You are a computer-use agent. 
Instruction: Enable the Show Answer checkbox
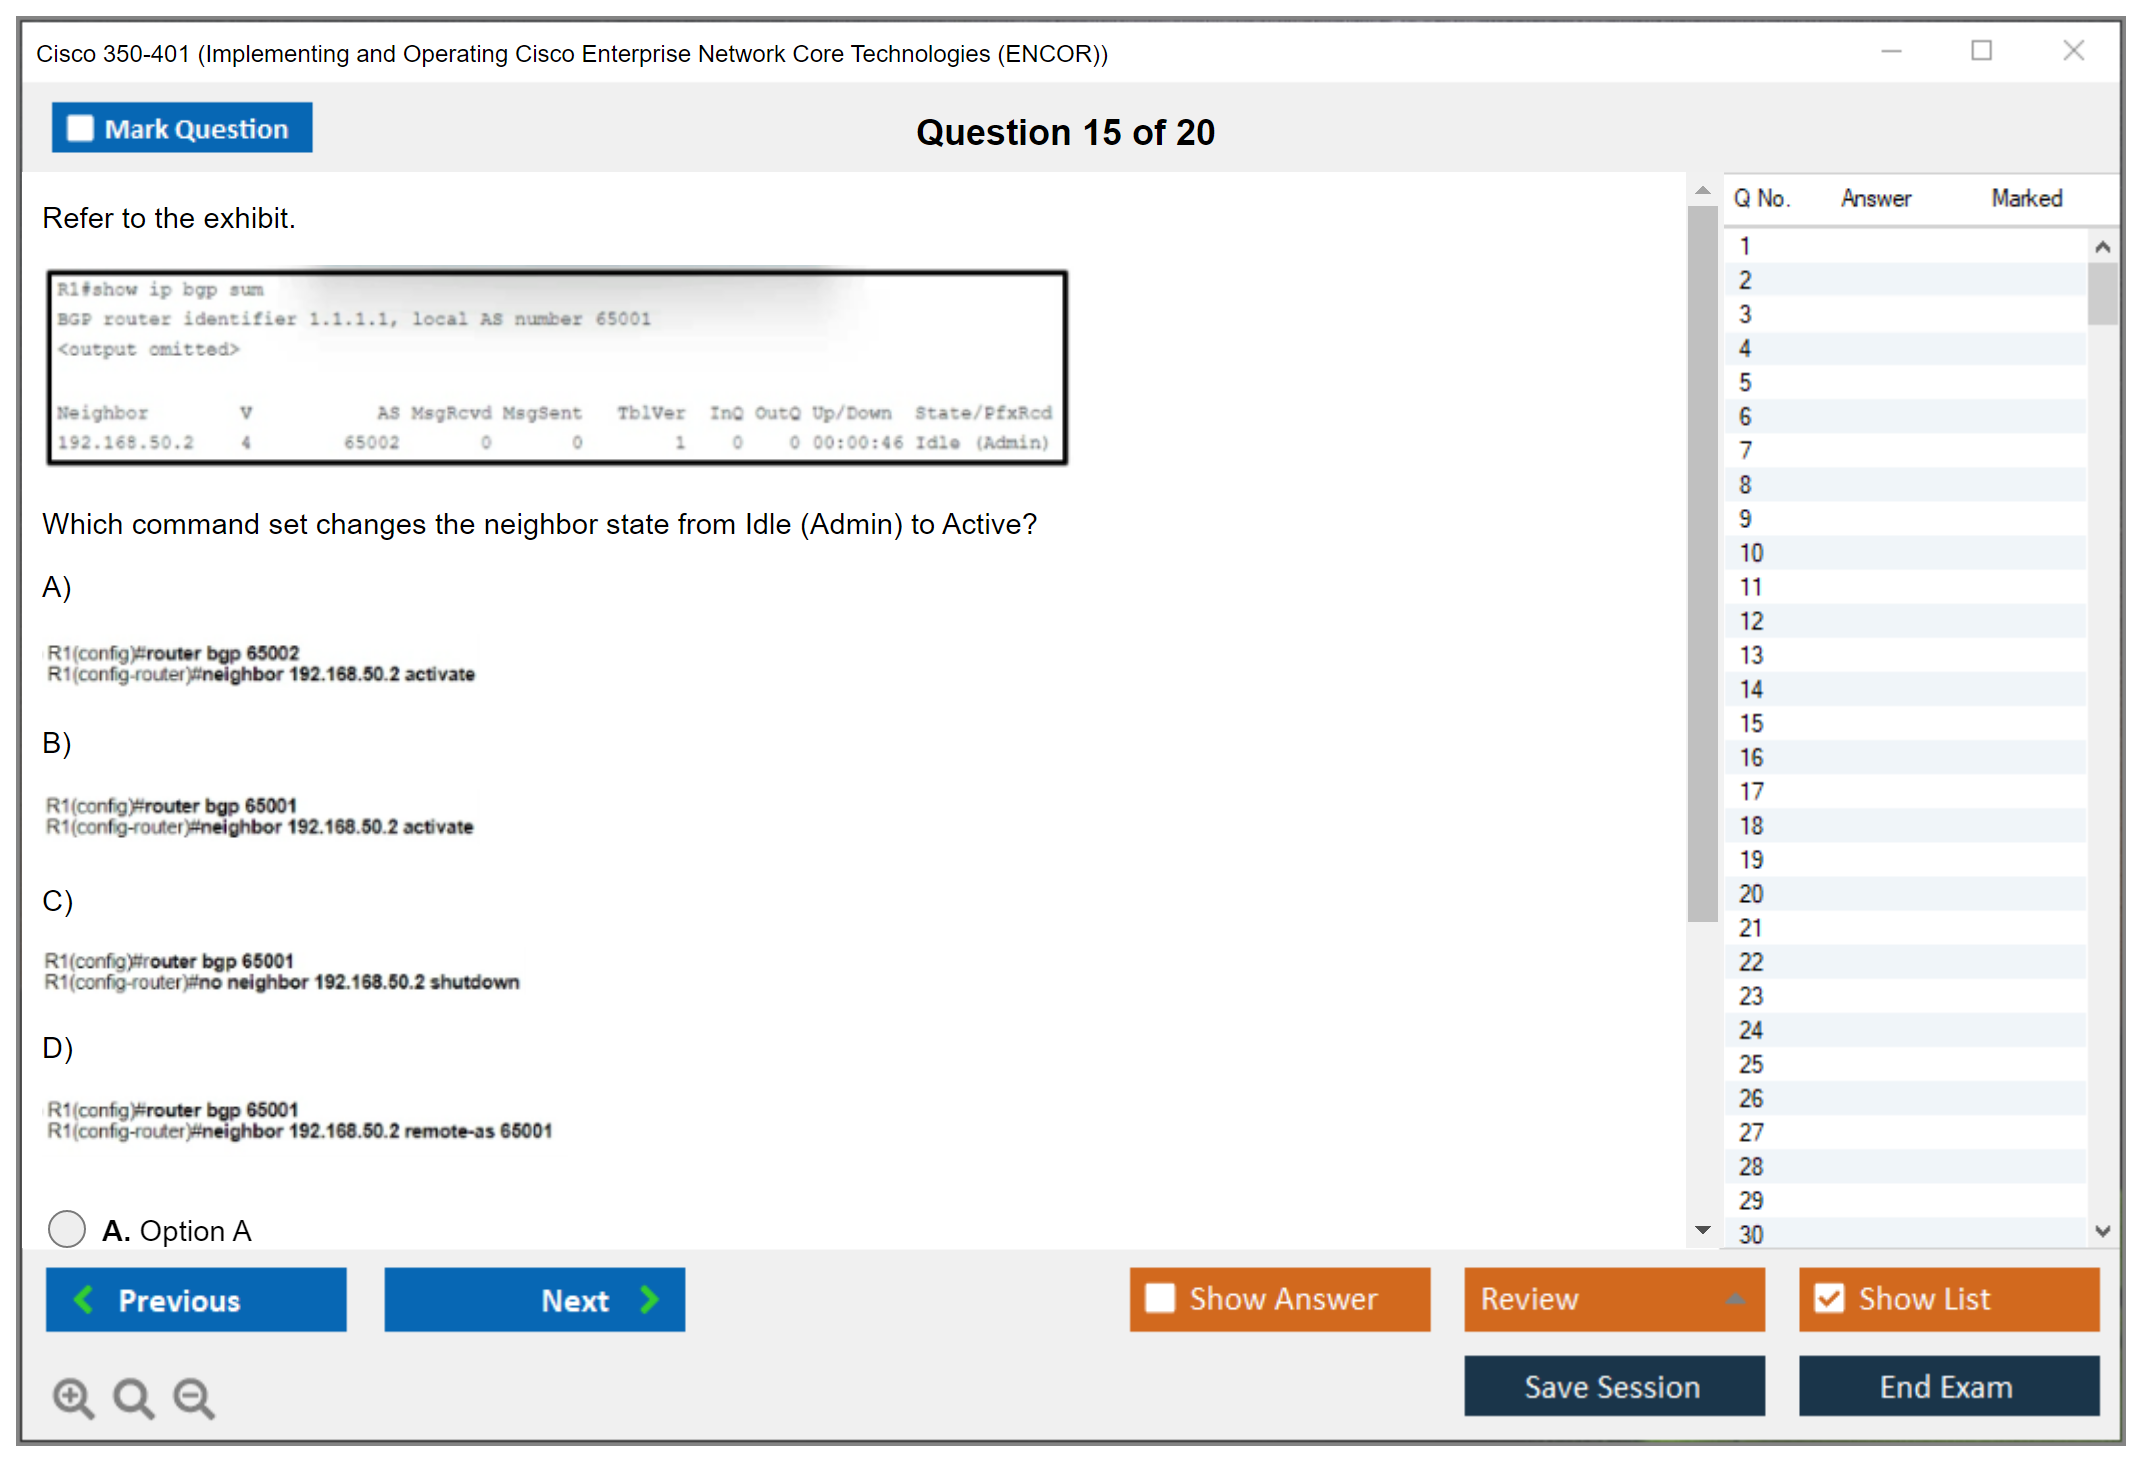pos(1160,1298)
